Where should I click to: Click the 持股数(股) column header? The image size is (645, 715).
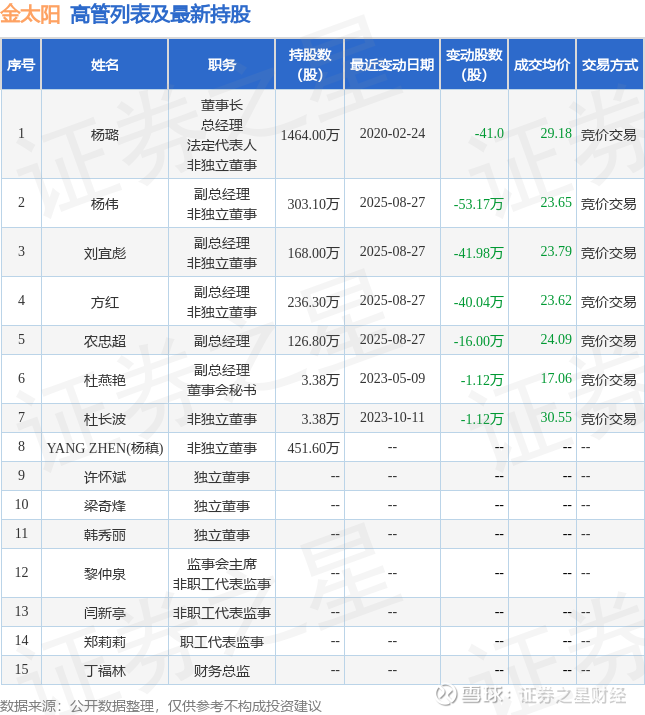pos(310,64)
